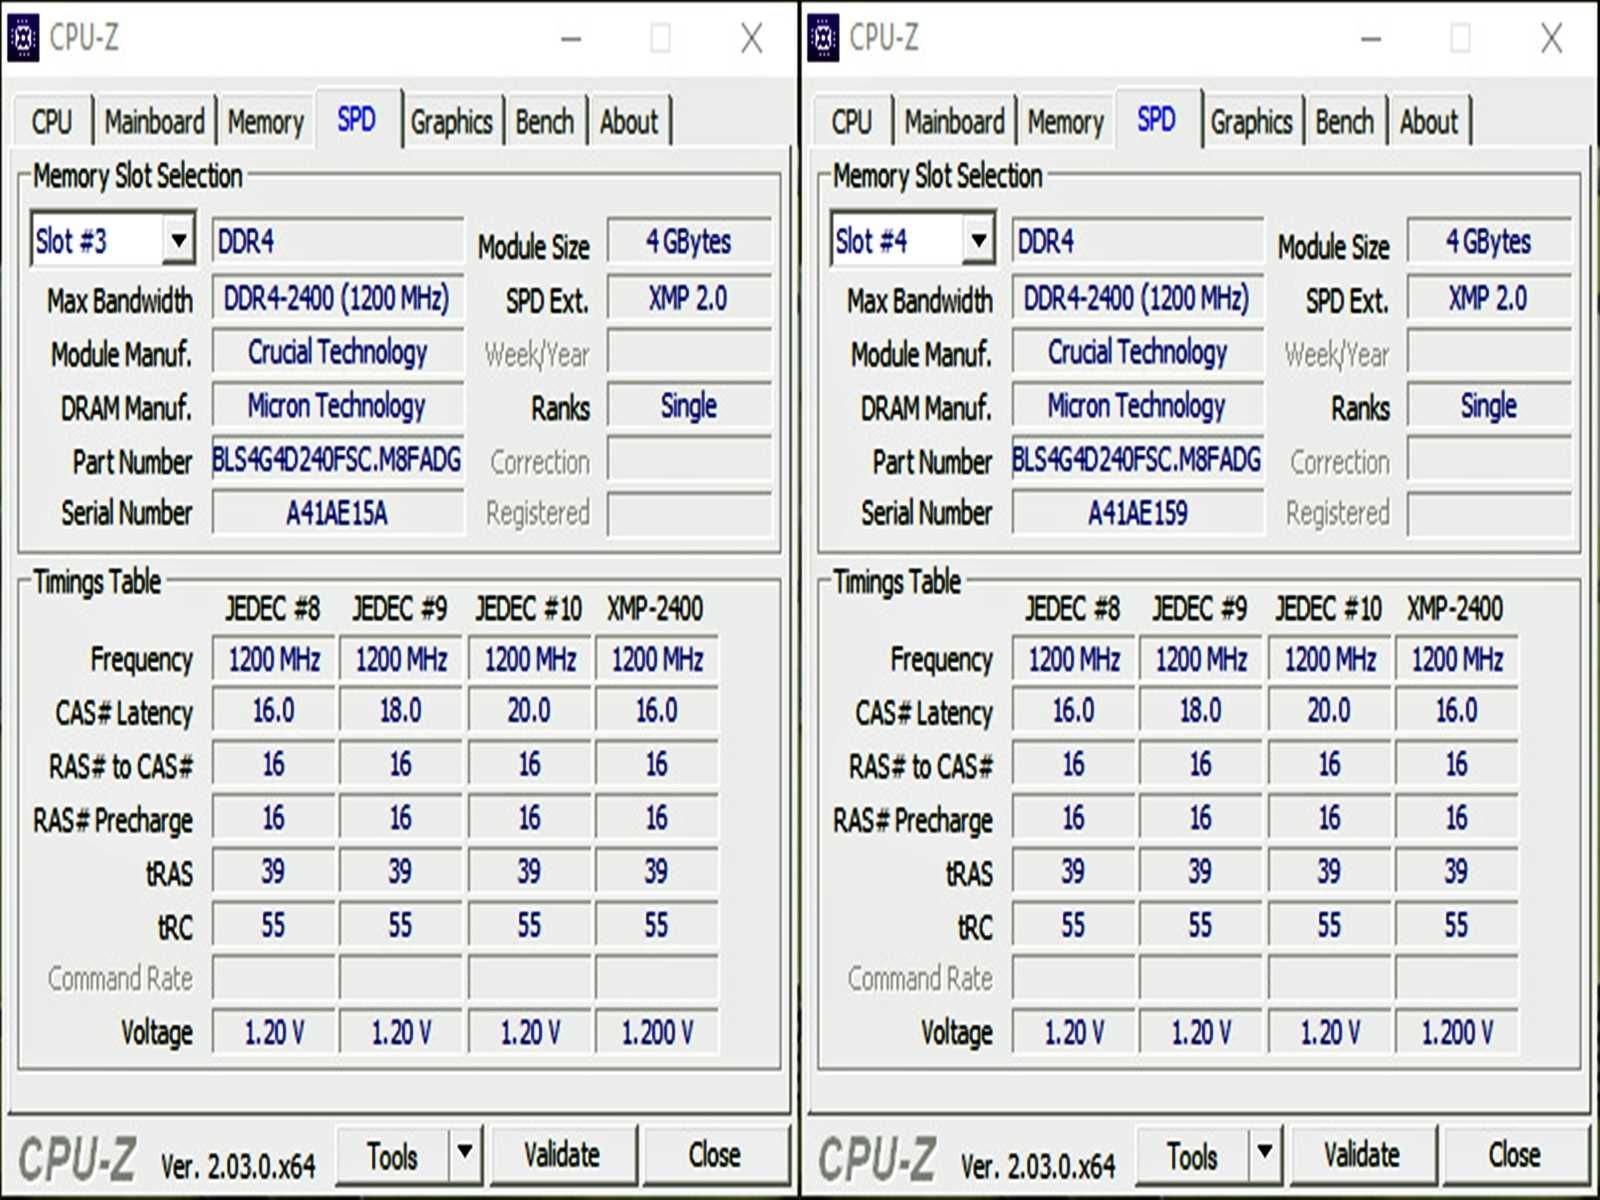Click JEDEC #8 column header in right window
This screenshot has width=1600, height=1200.
coord(1072,608)
